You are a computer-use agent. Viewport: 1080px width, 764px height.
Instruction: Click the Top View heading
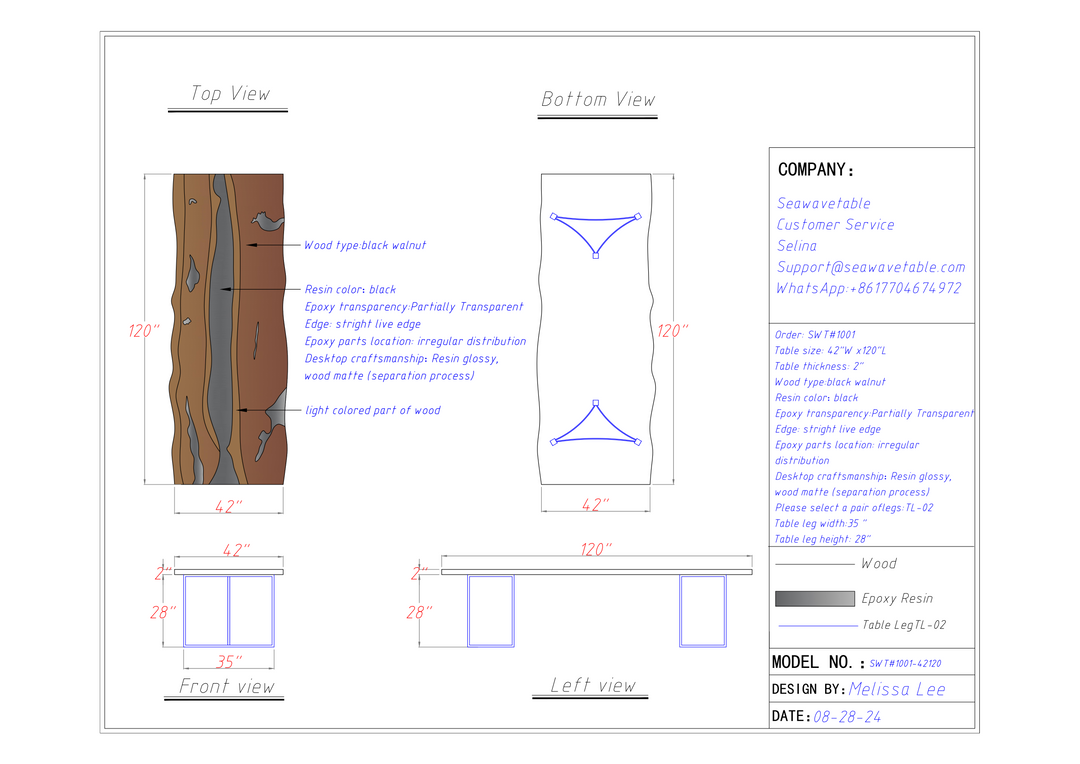(x=230, y=94)
